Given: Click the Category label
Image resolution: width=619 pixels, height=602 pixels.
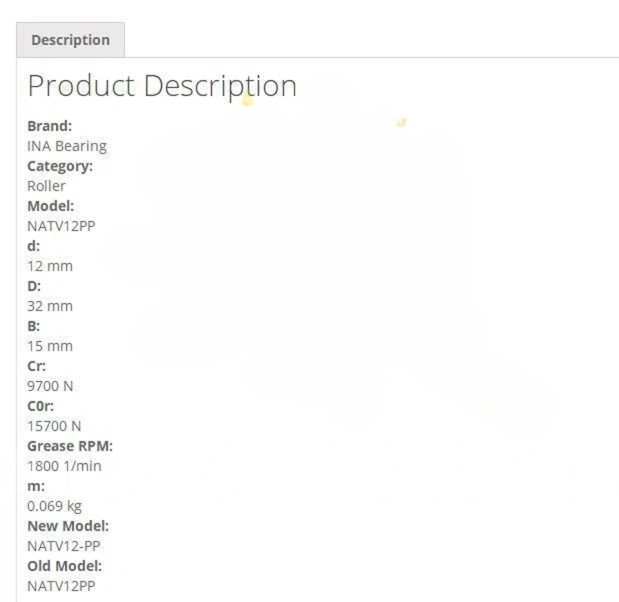Looking at the screenshot, I should [x=60, y=167].
